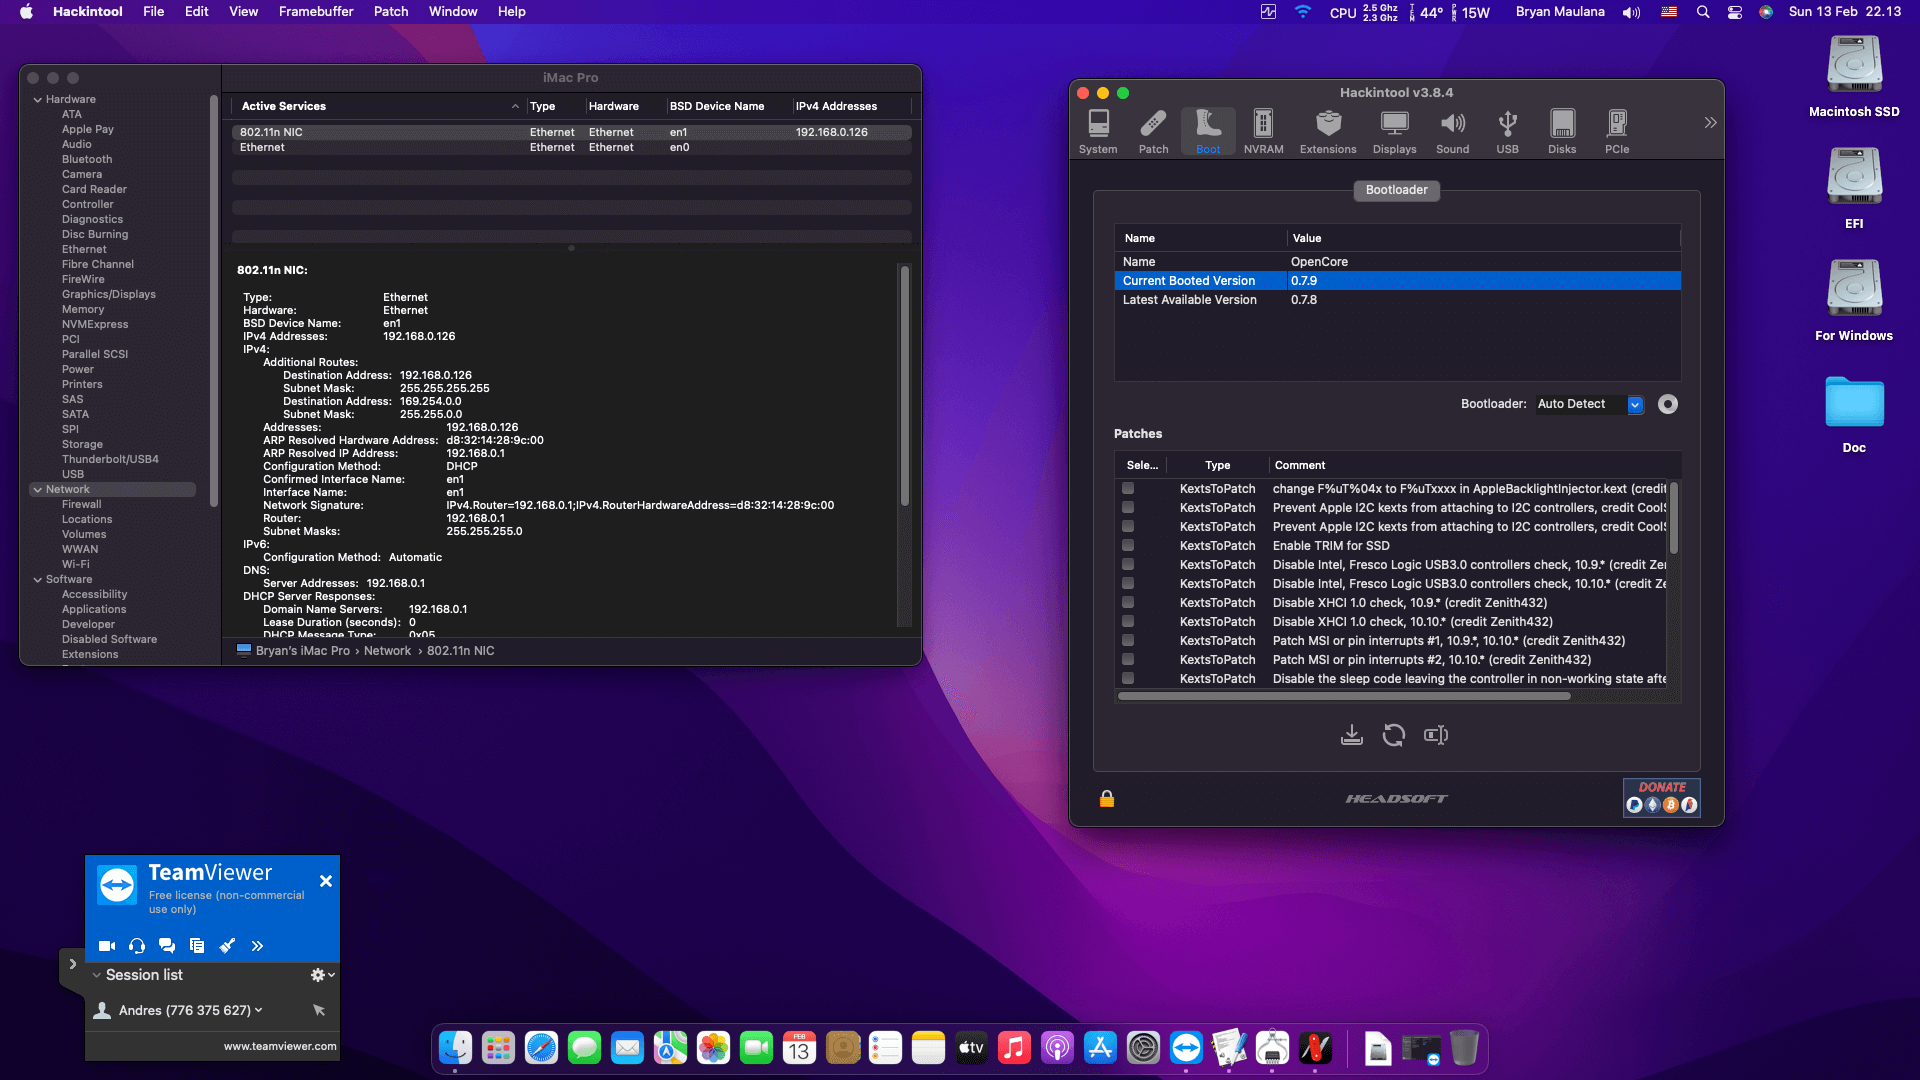
Task: Click the TeamViewer headset audio icon
Action: tap(137, 945)
